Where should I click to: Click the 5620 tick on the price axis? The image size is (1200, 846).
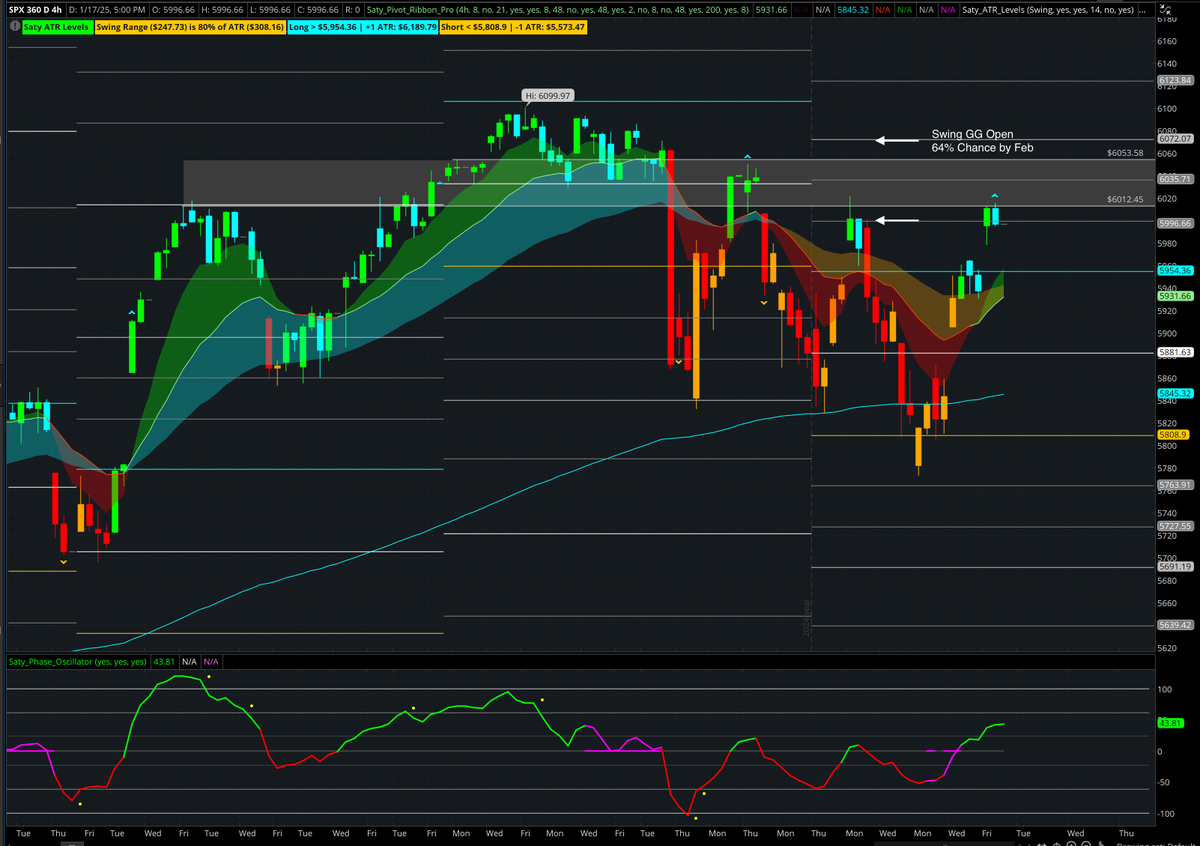point(1166,648)
